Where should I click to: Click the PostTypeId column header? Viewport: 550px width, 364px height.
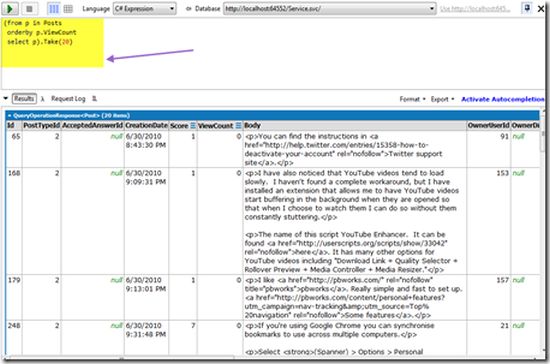click(42, 126)
